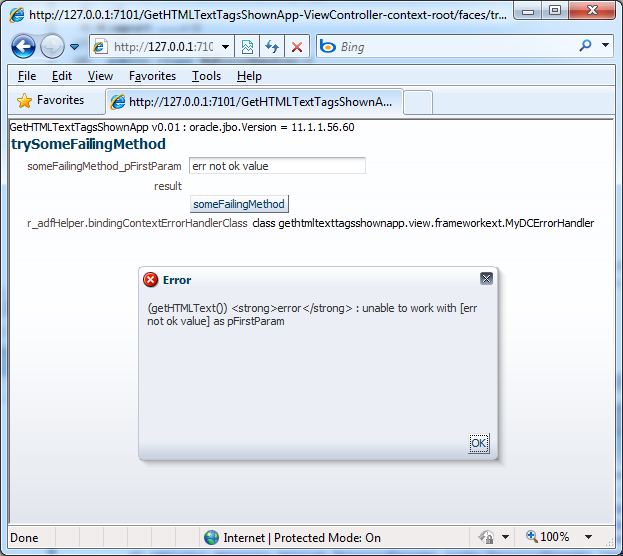Click the Internet zone globe icon

click(211, 537)
